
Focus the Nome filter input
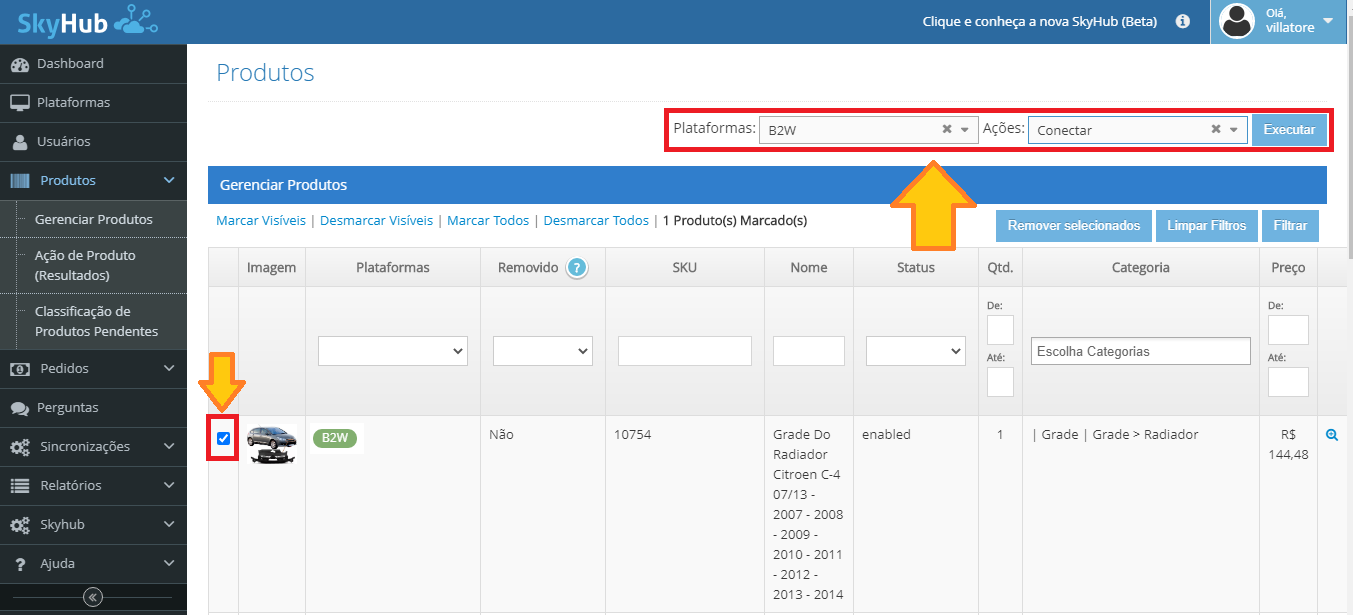pos(809,351)
